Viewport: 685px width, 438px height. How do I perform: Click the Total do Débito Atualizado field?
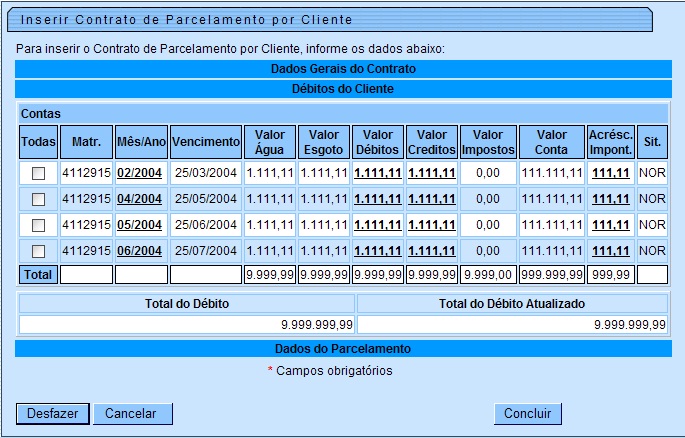(x=512, y=324)
